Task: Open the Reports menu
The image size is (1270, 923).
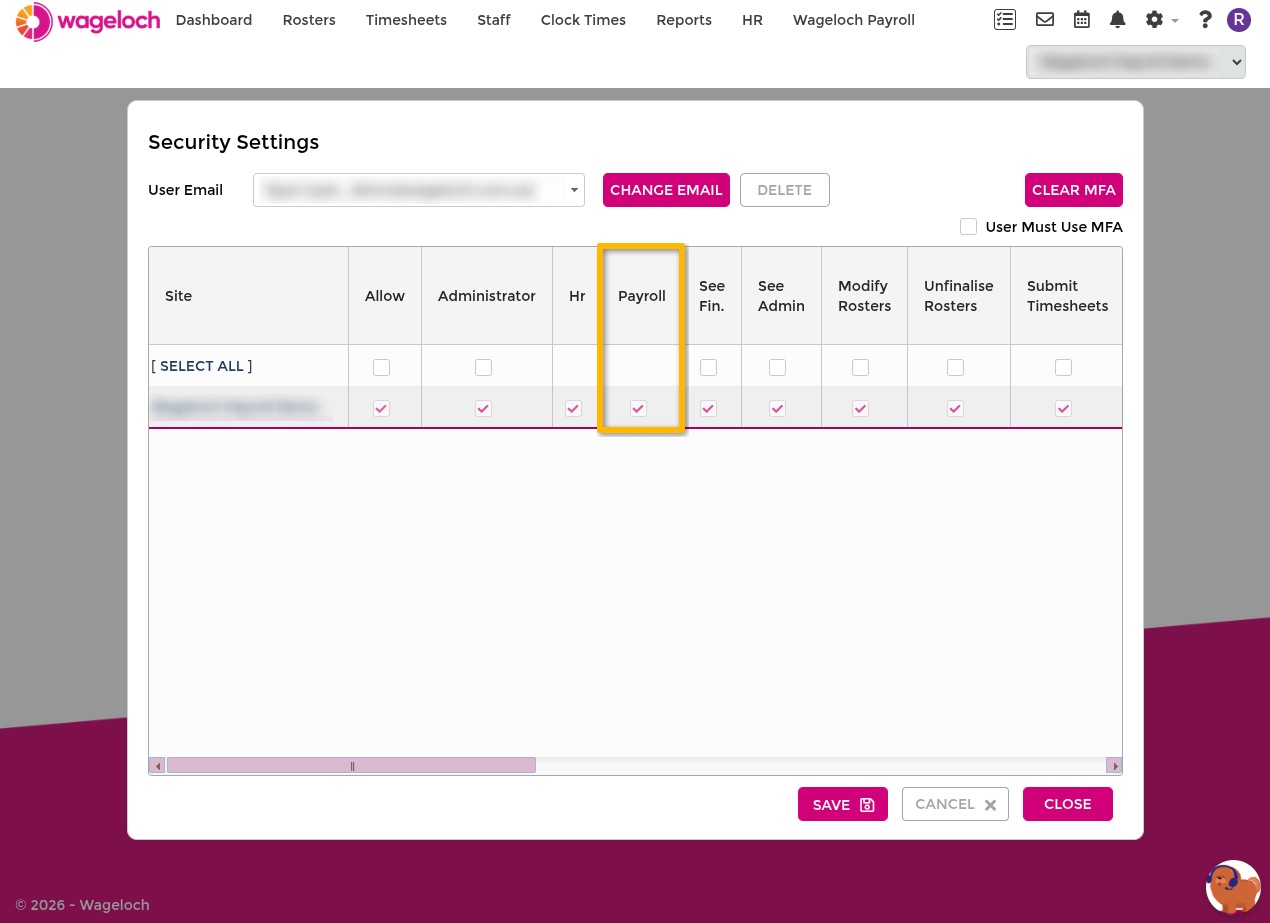Action: coord(684,20)
